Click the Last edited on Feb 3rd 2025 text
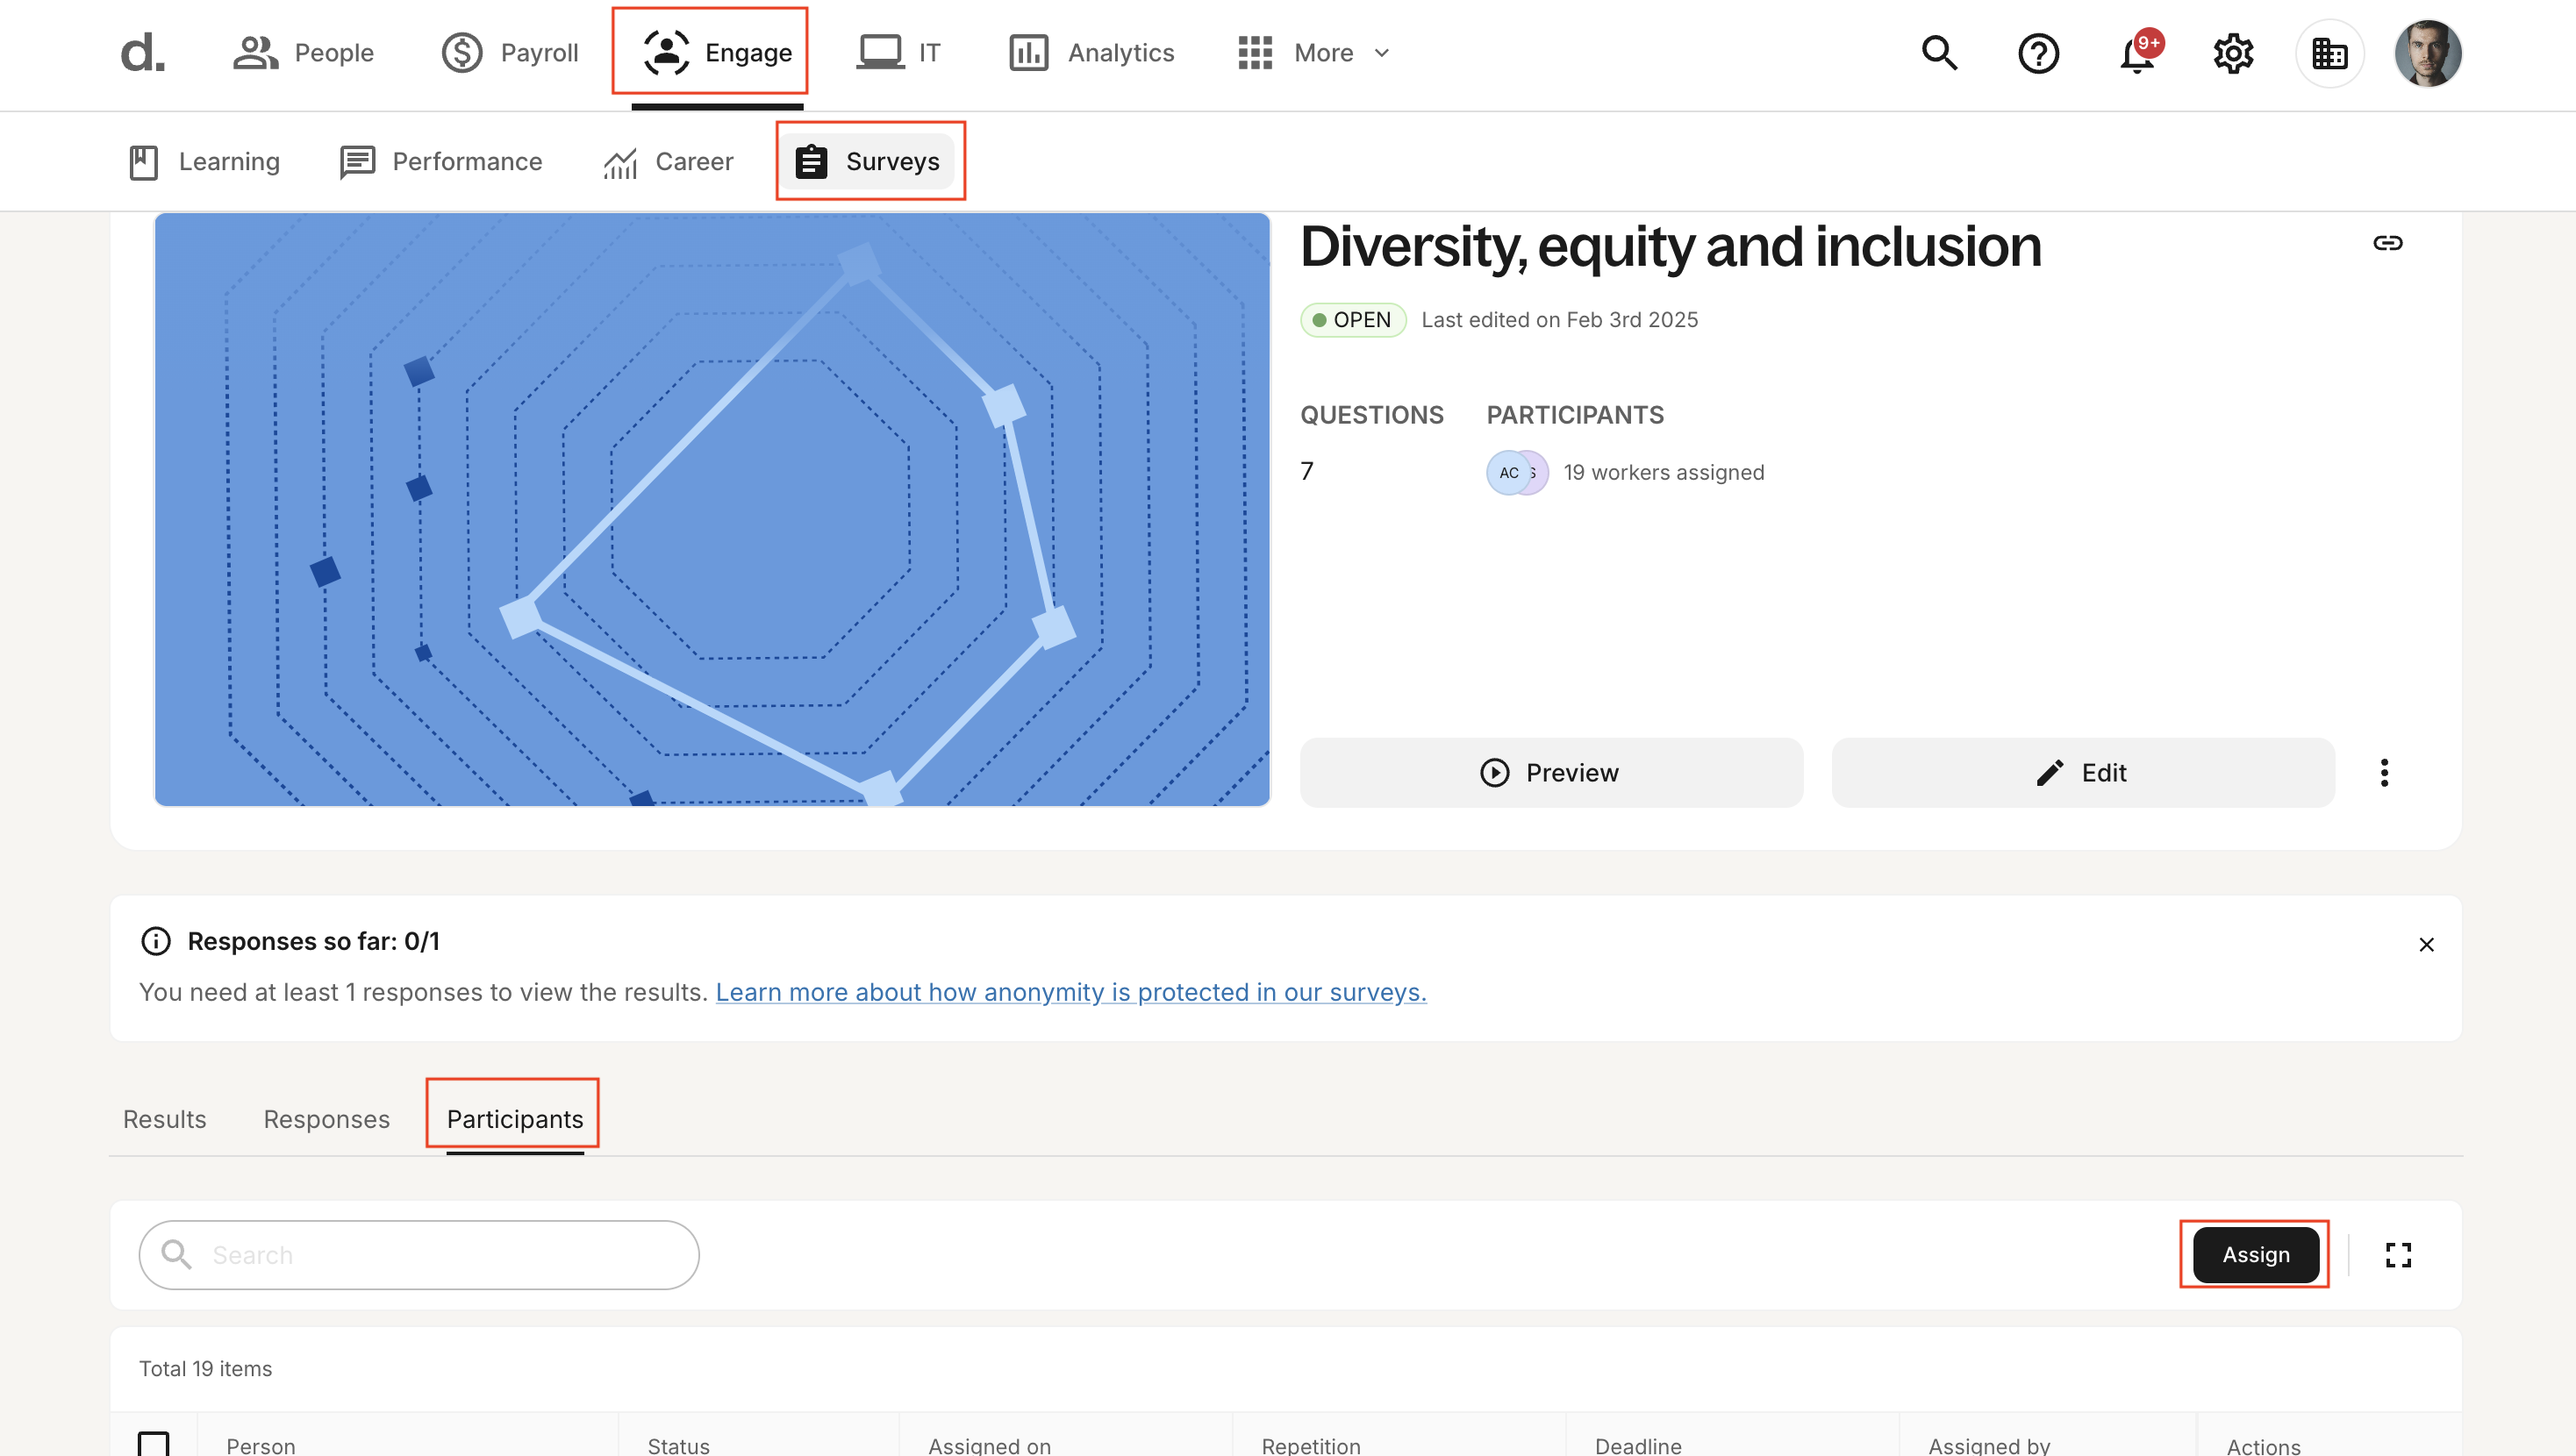This screenshot has width=2576, height=1456. click(1559, 320)
